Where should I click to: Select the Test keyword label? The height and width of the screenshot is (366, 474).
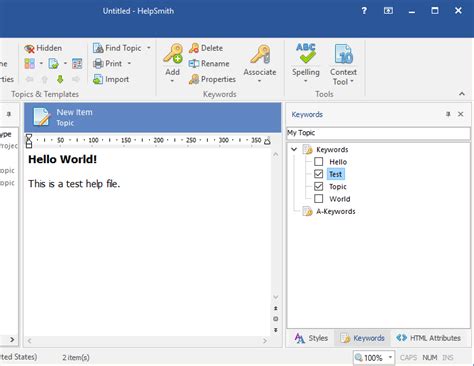pos(335,174)
